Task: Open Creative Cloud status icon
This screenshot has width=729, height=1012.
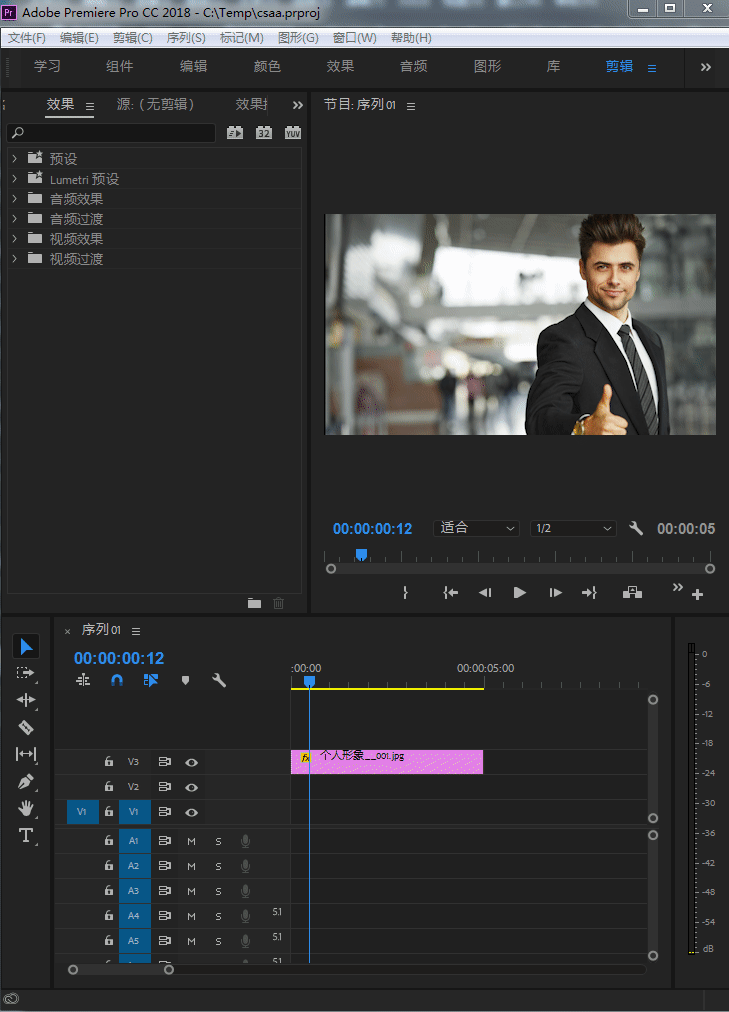Action: coord(11,999)
